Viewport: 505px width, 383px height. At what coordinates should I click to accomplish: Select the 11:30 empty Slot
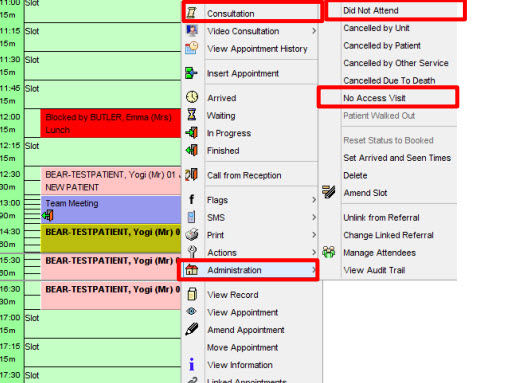[103, 66]
